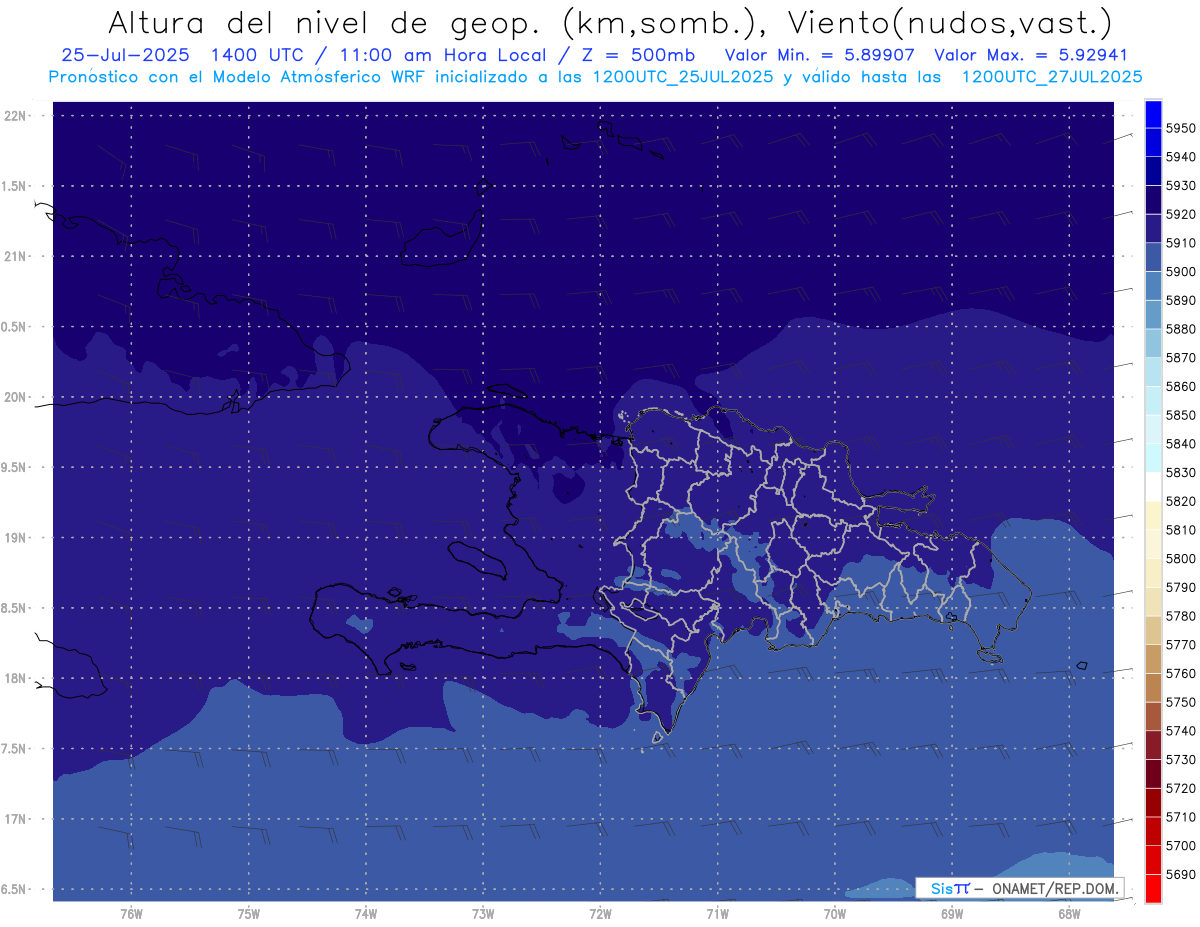Pick the legend color between 5940 and 5950
Screen dimensions: 1200x927
click(x=1153, y=143)
